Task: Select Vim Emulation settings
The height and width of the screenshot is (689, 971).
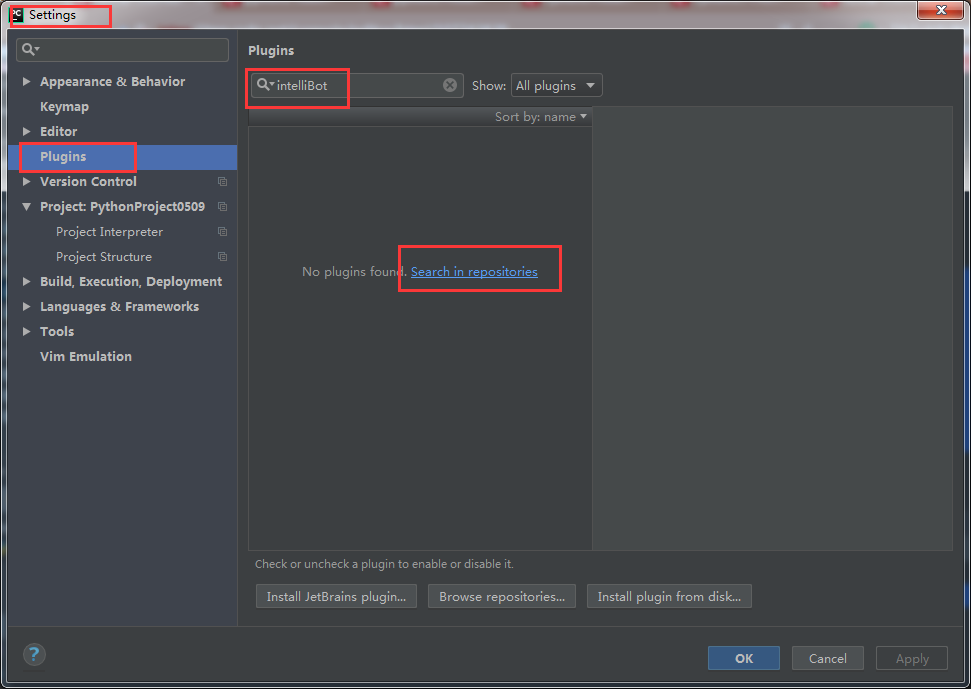Action: [x=86, y=357]
